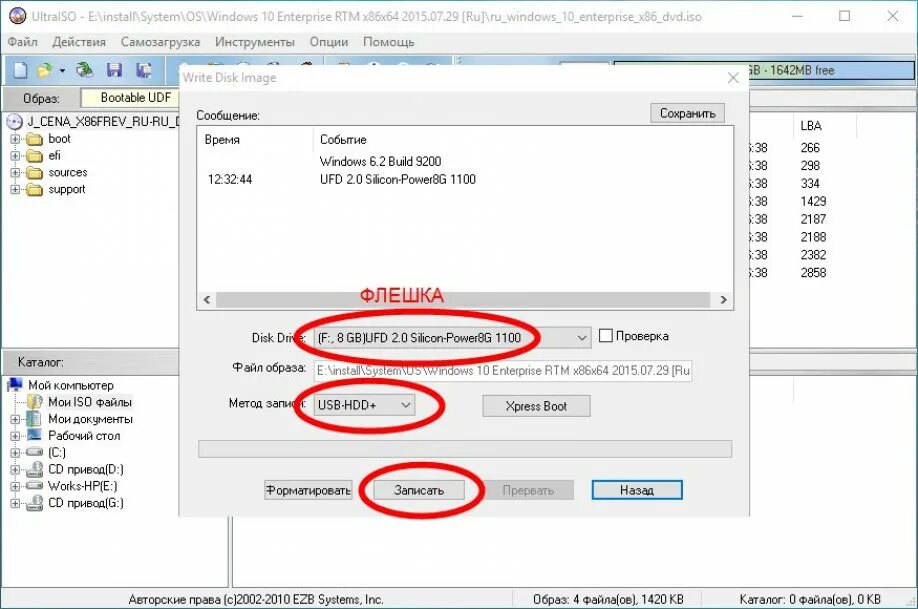Click the Форматировать button
Image resolution: width=918 pixels, height=609 pixels.
(308, 490)
